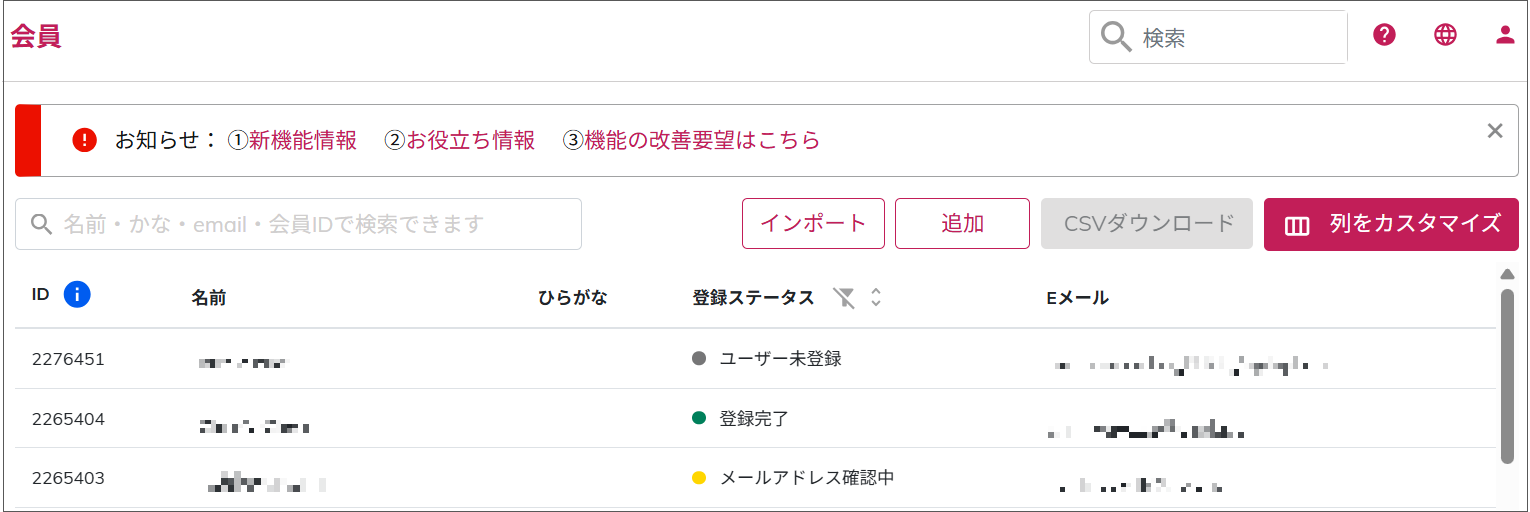
Task: Clear filter on 登録ステータス column
Action: [845, 297]
